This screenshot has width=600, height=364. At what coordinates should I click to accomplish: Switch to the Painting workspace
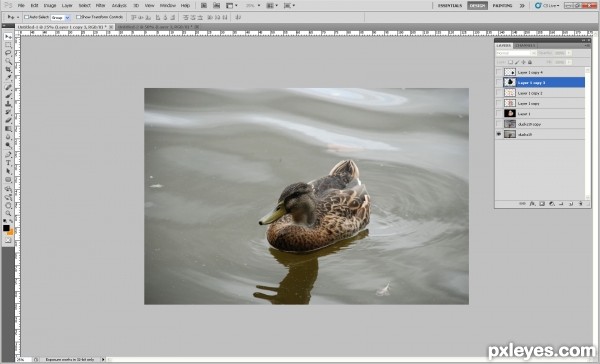tap(502, 5)
